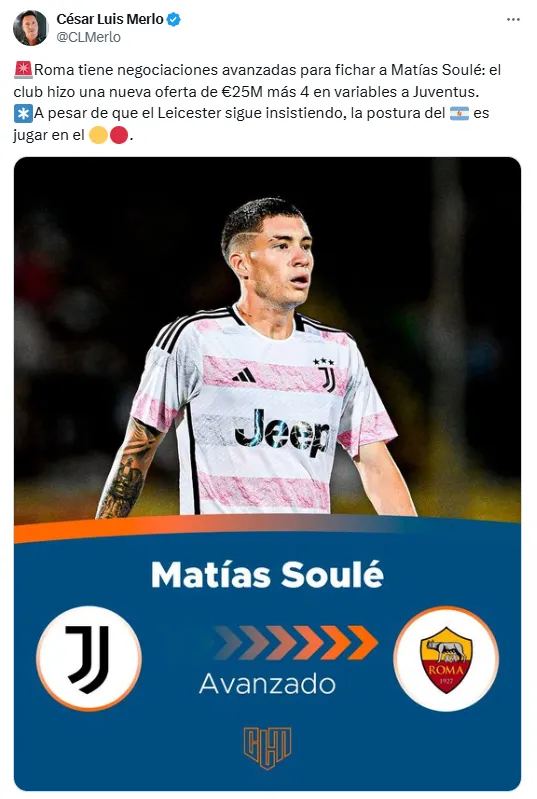Click César Luis Merlo's profile avatar
Image resolution: width=537 pixels, height=799 pixels.
point(31,28)
